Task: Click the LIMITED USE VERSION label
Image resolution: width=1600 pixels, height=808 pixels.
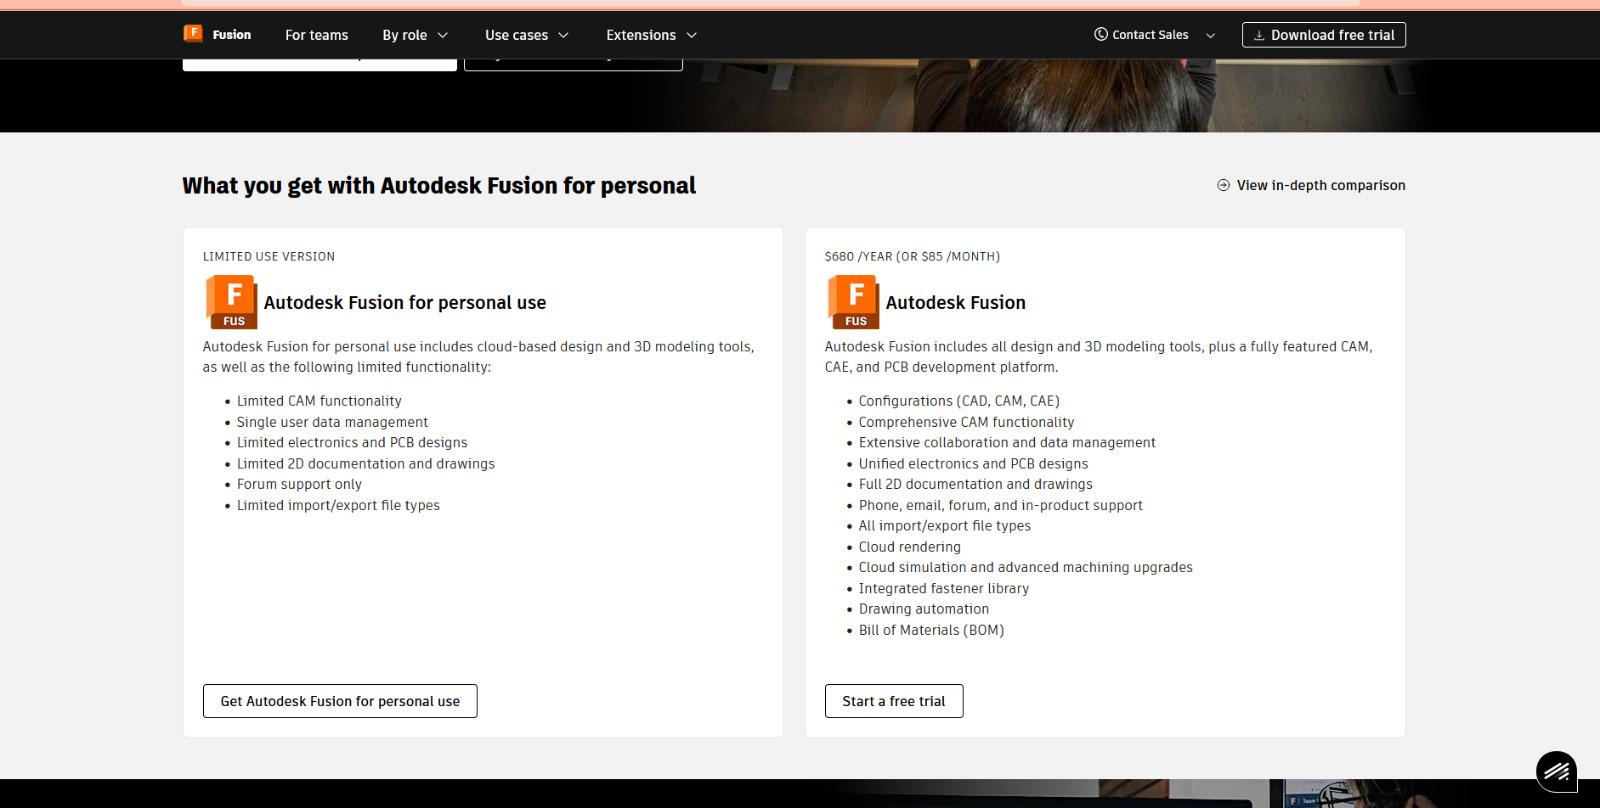Action: (269, 256)
